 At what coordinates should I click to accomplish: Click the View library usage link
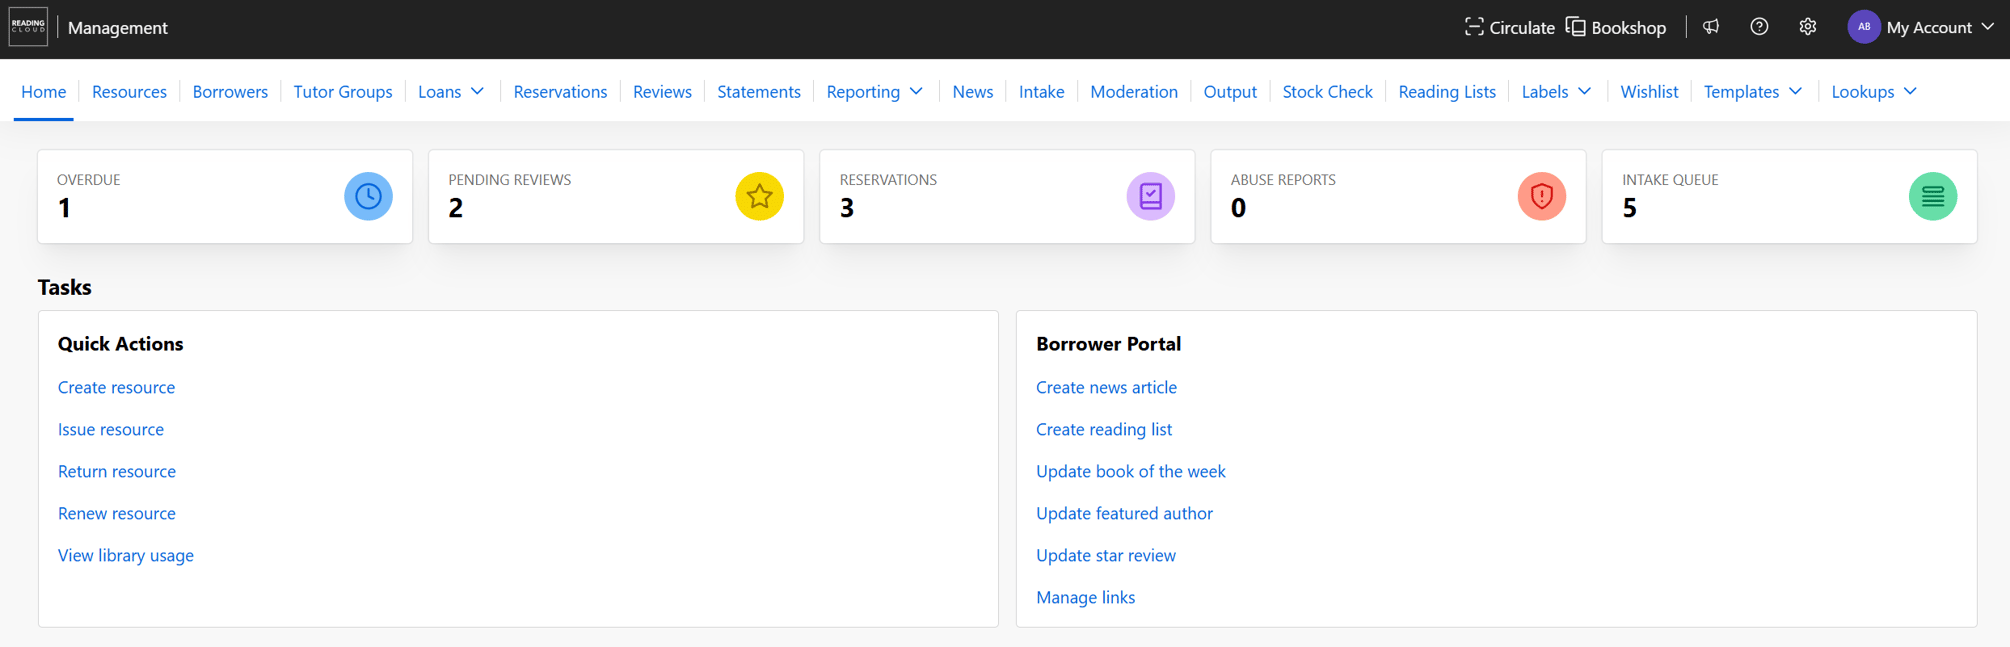coord(126,555)
